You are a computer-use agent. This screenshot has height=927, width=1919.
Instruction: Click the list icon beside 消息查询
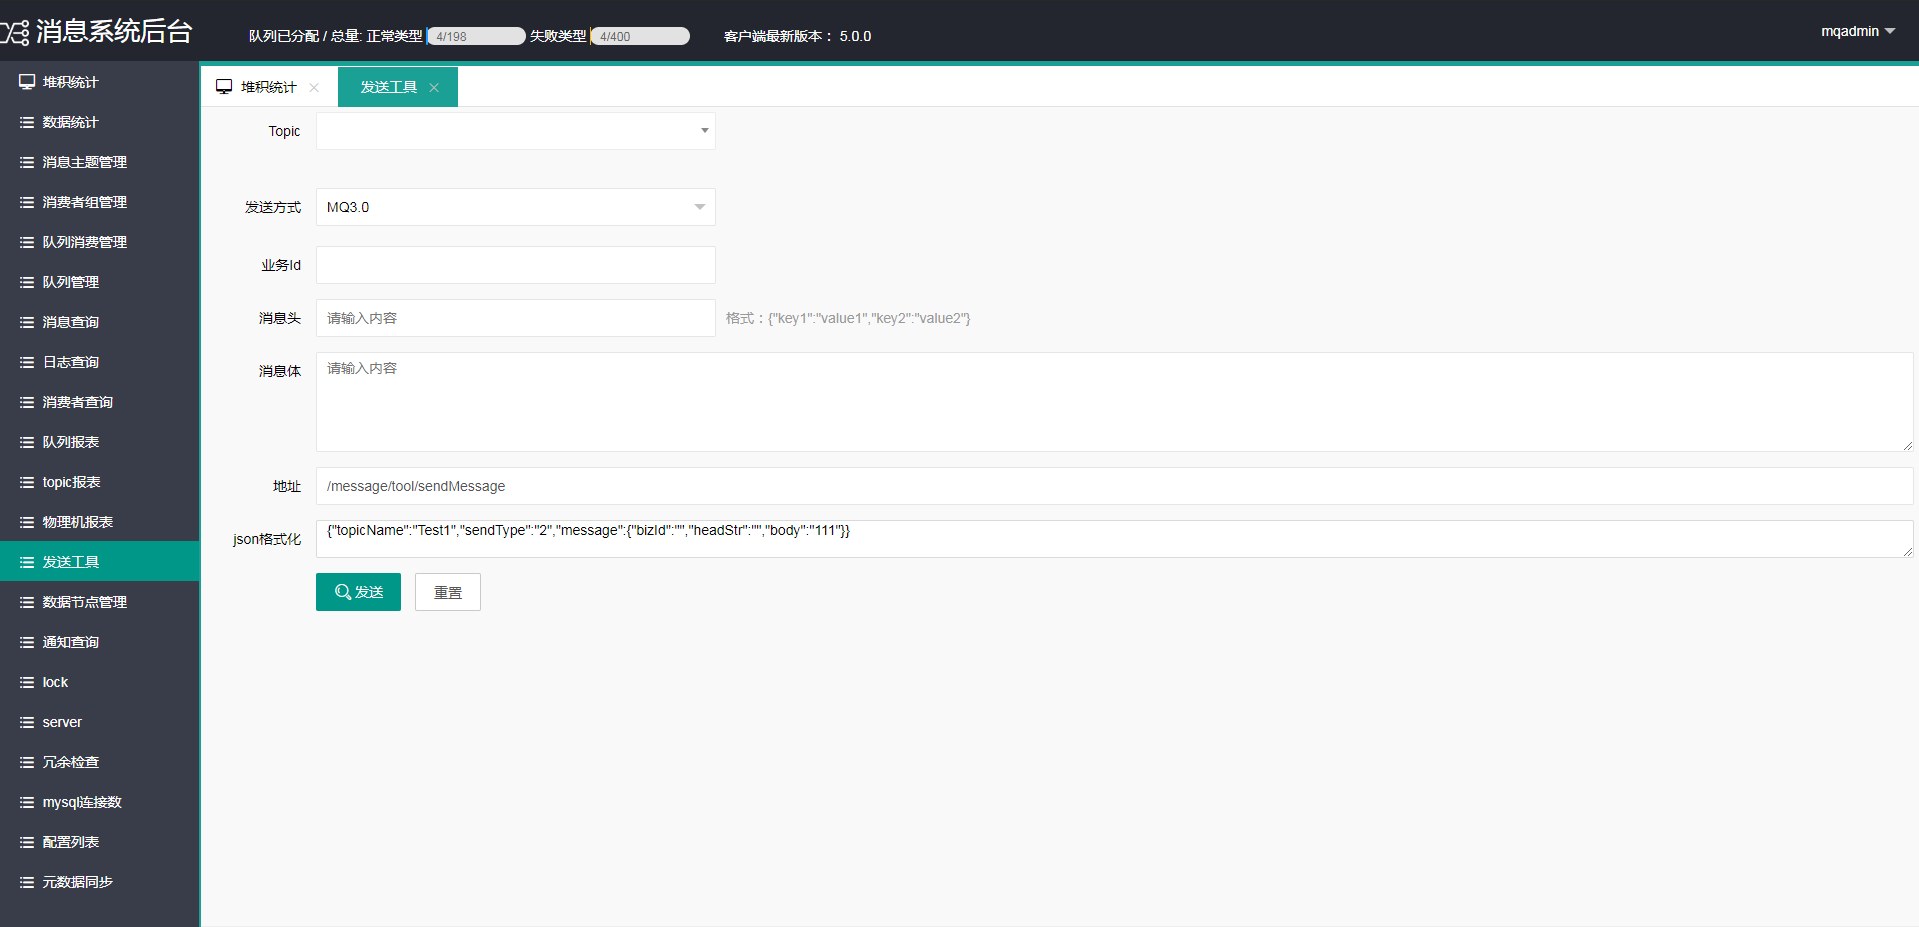[x=27, y=322]
